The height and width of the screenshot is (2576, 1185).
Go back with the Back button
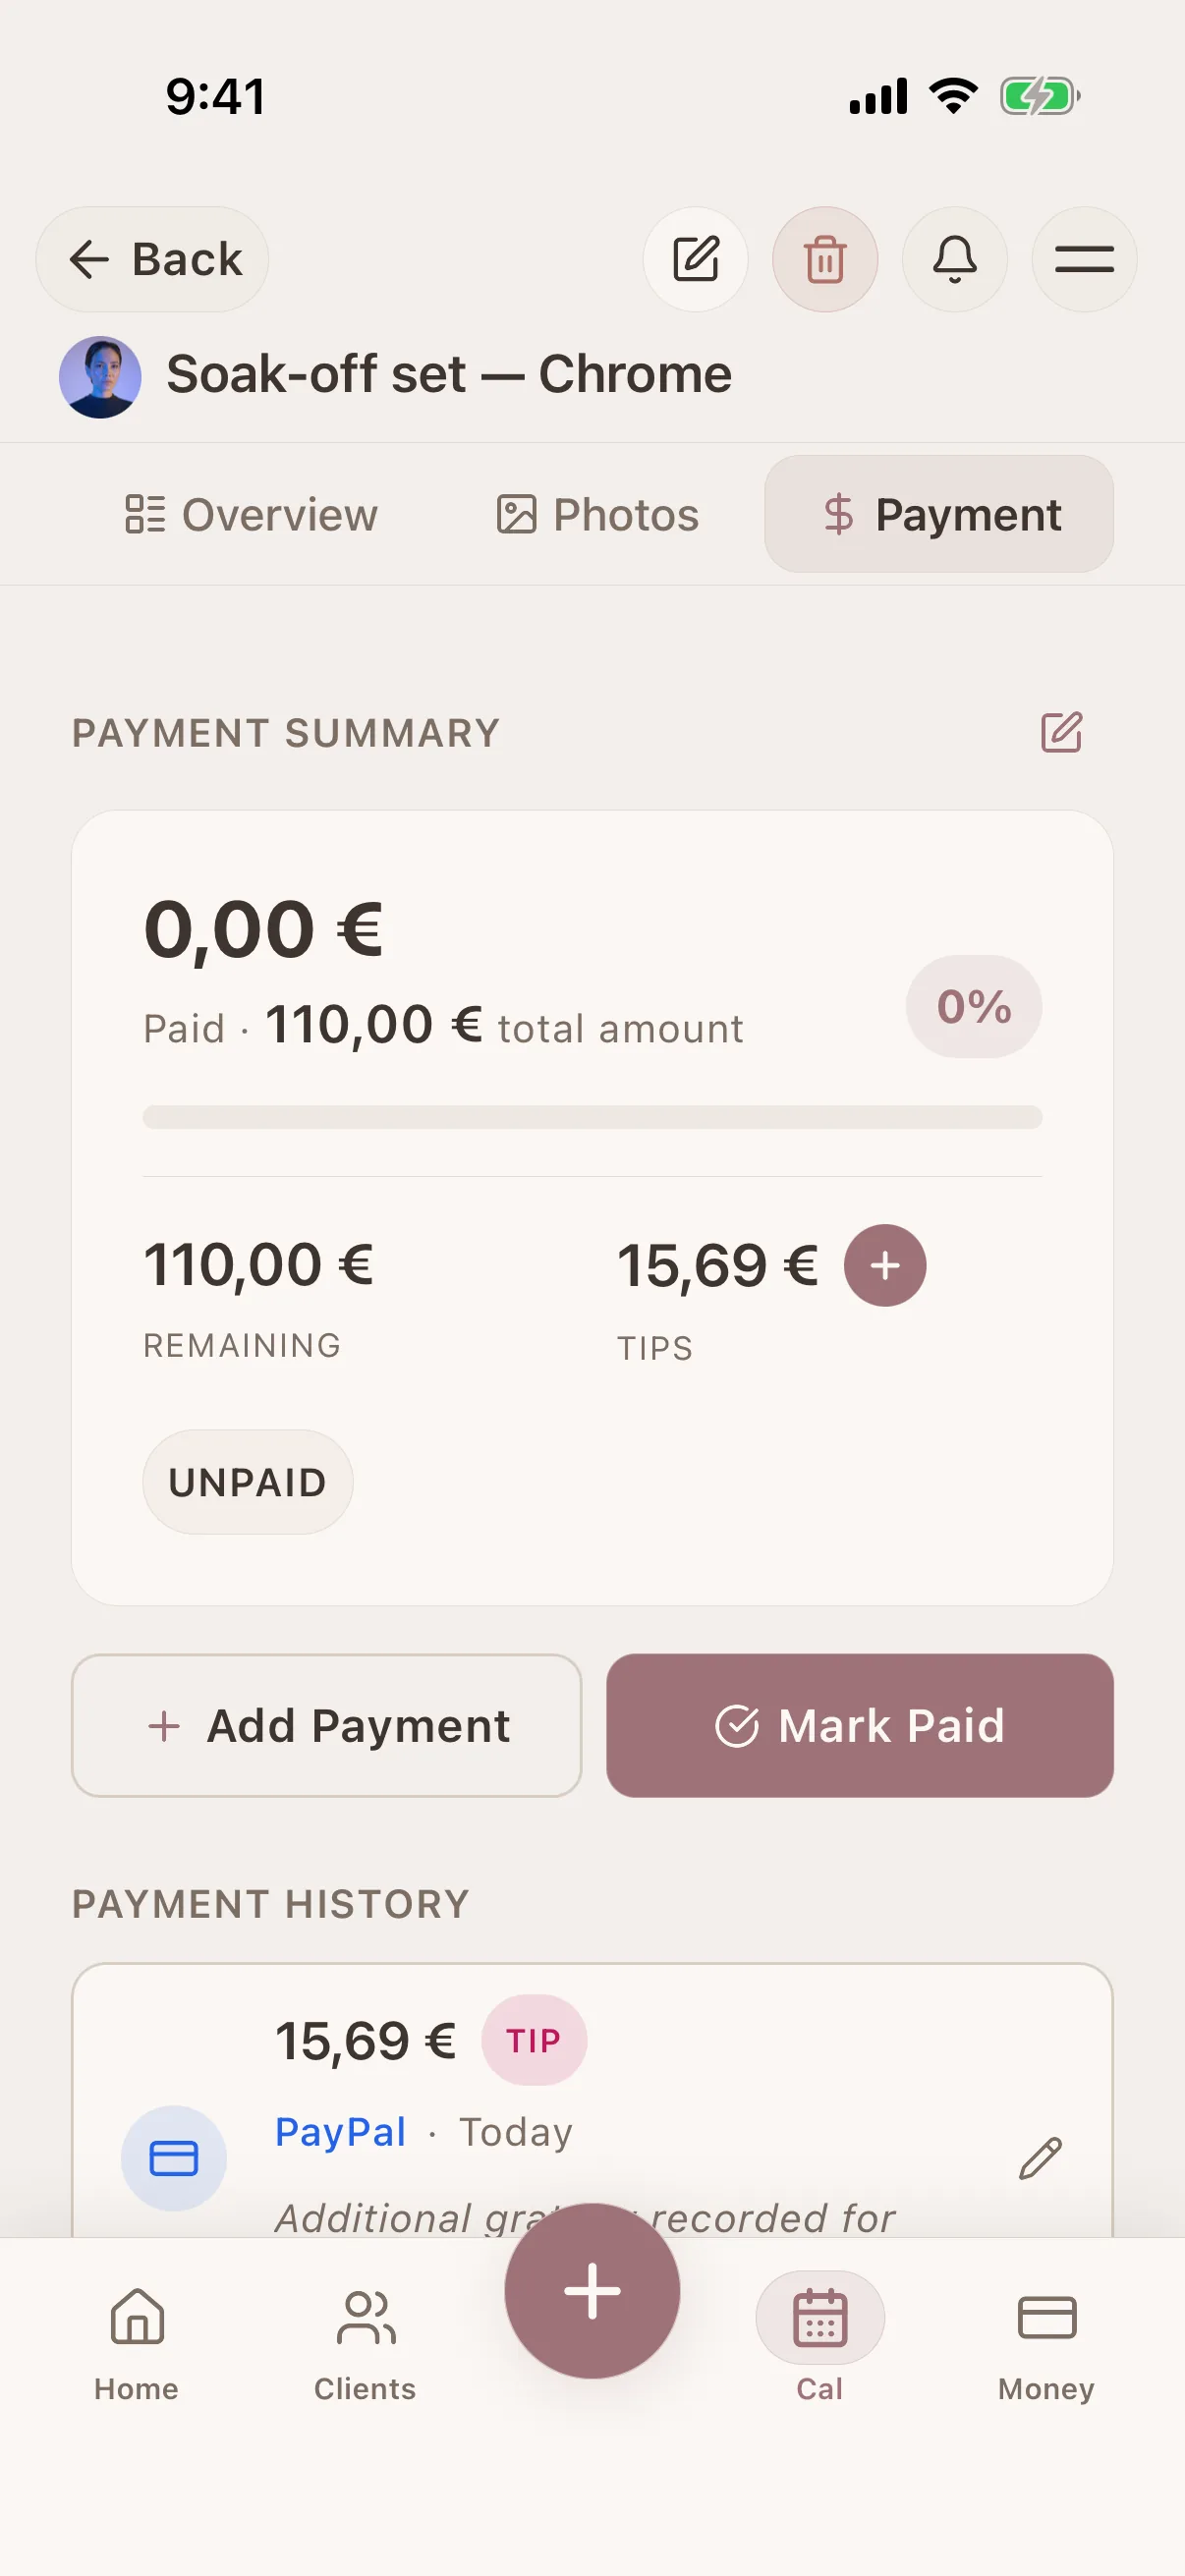[x=152, y=259]
